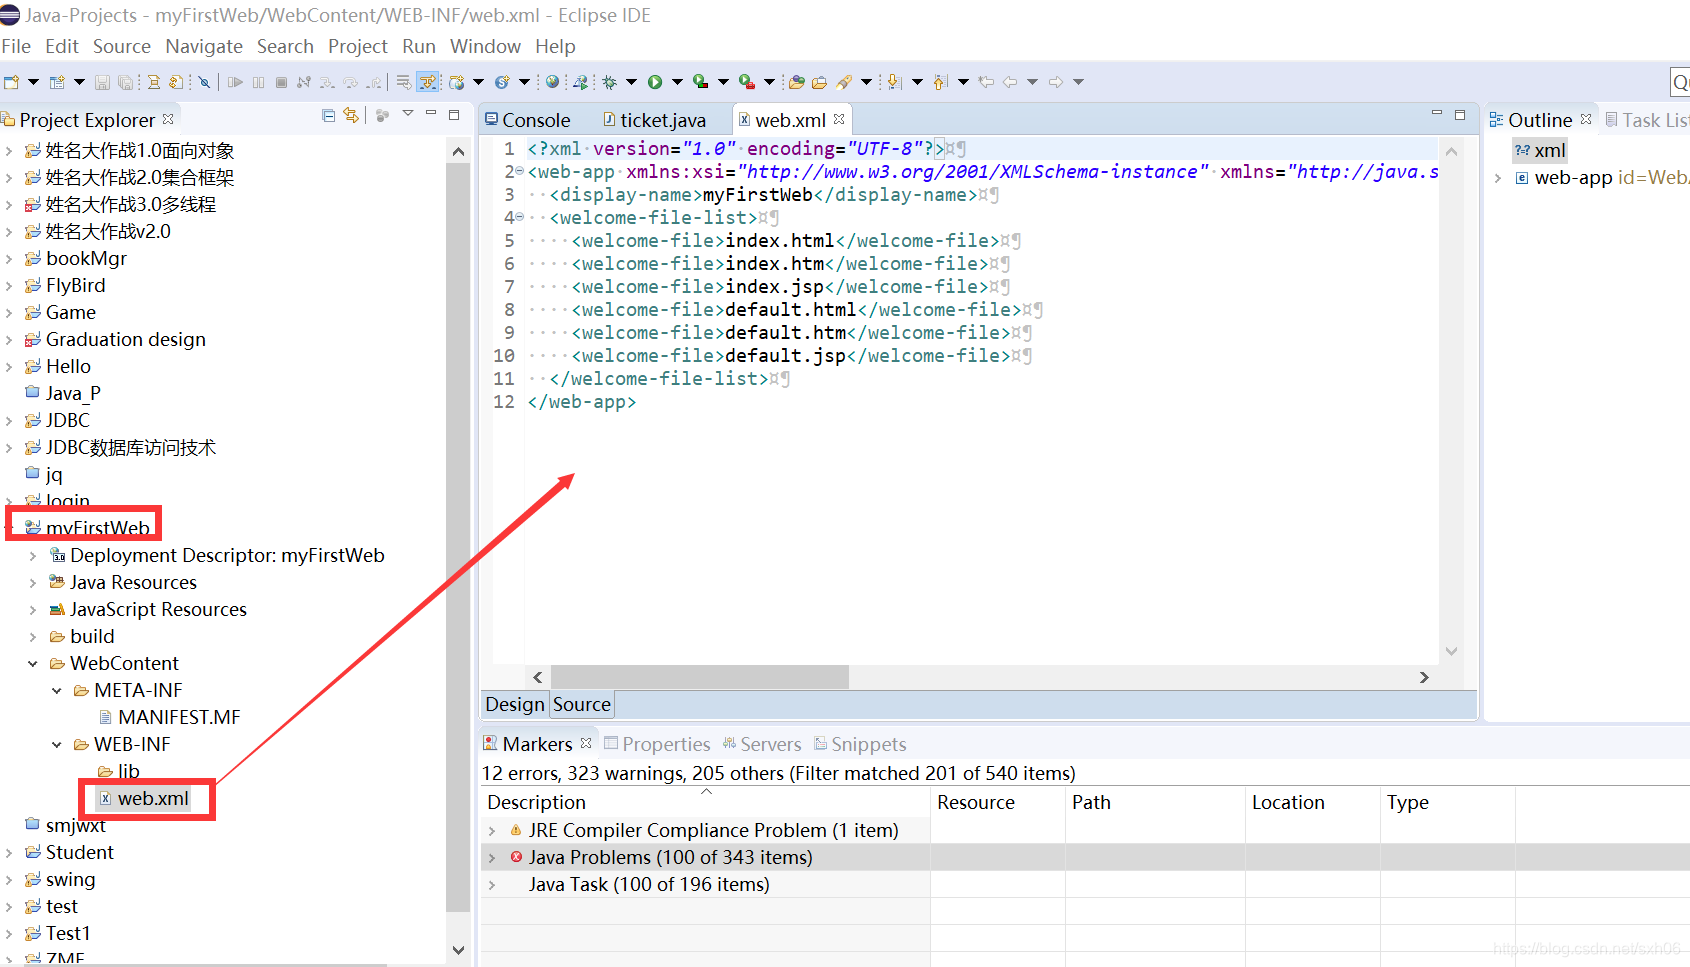Expand the web-app node in Outline
The image size is (1690, 967).
(x=1498, y=177)
